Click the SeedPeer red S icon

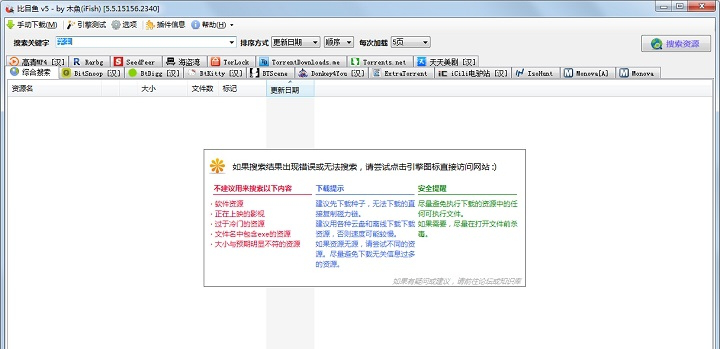[x=118, y=62]
